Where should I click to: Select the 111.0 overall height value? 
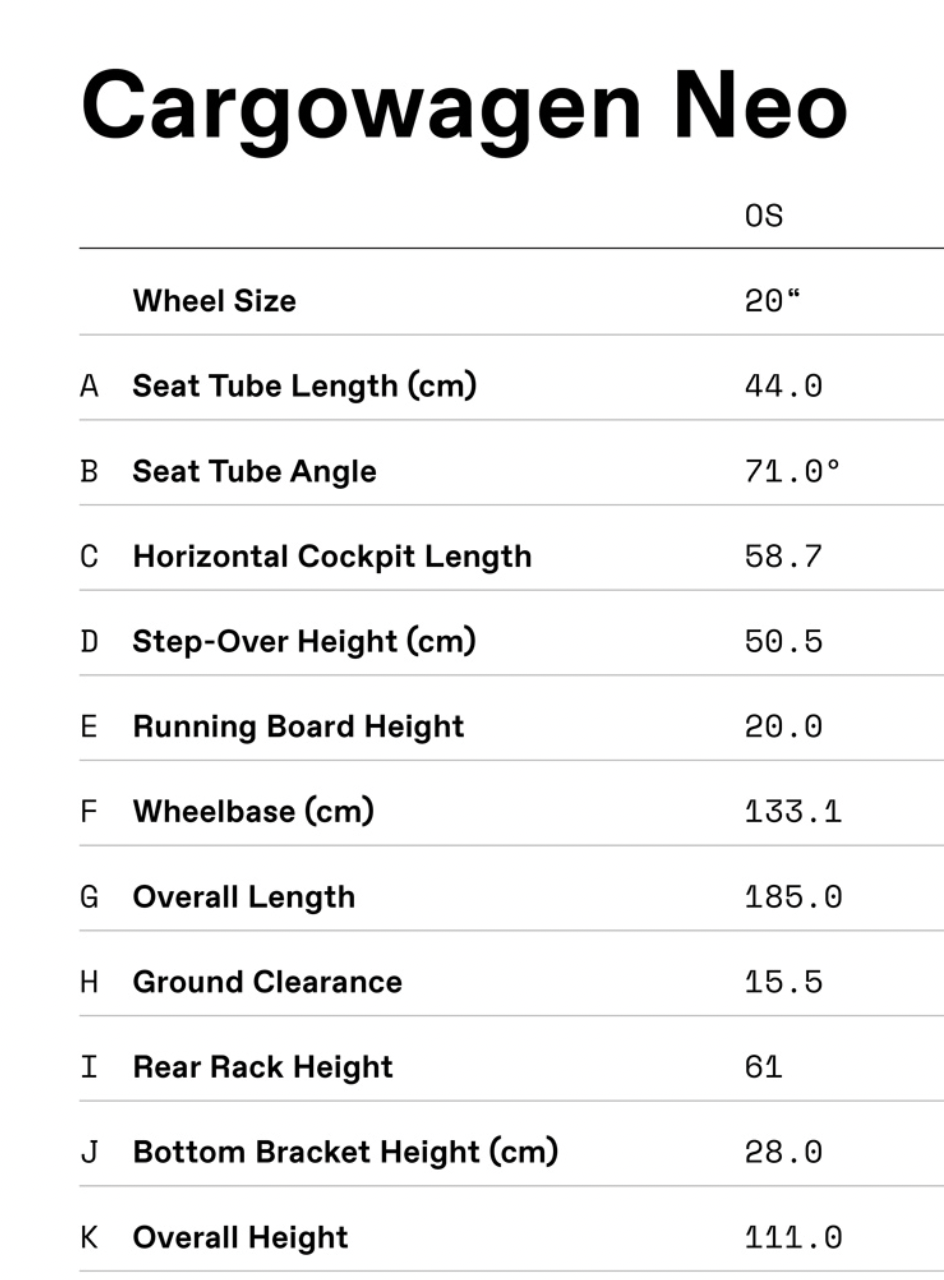click(793, 1237)
